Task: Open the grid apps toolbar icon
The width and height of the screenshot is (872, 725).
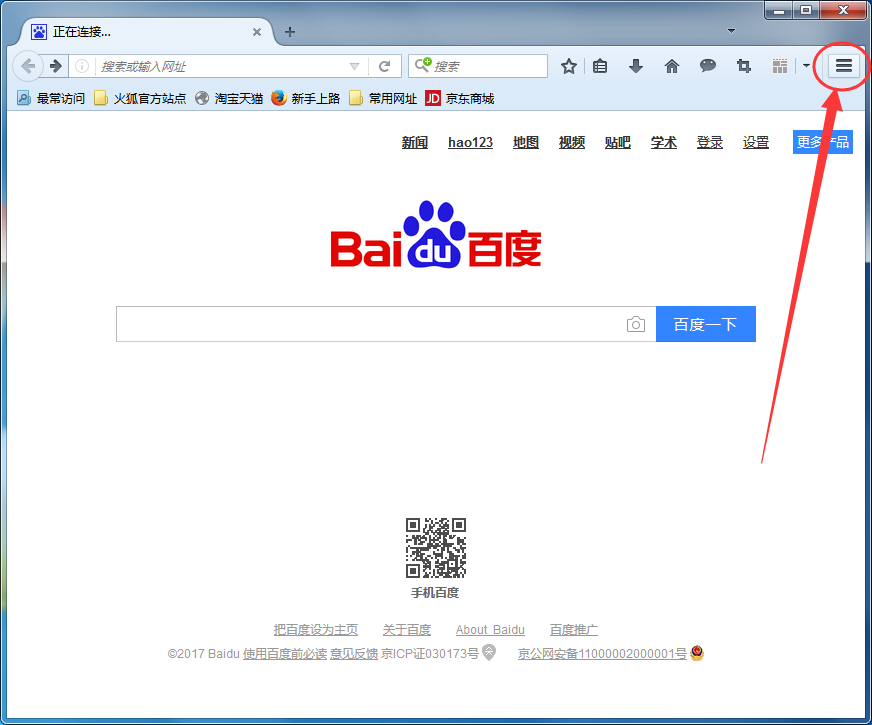Action: (x=780, y=67)
